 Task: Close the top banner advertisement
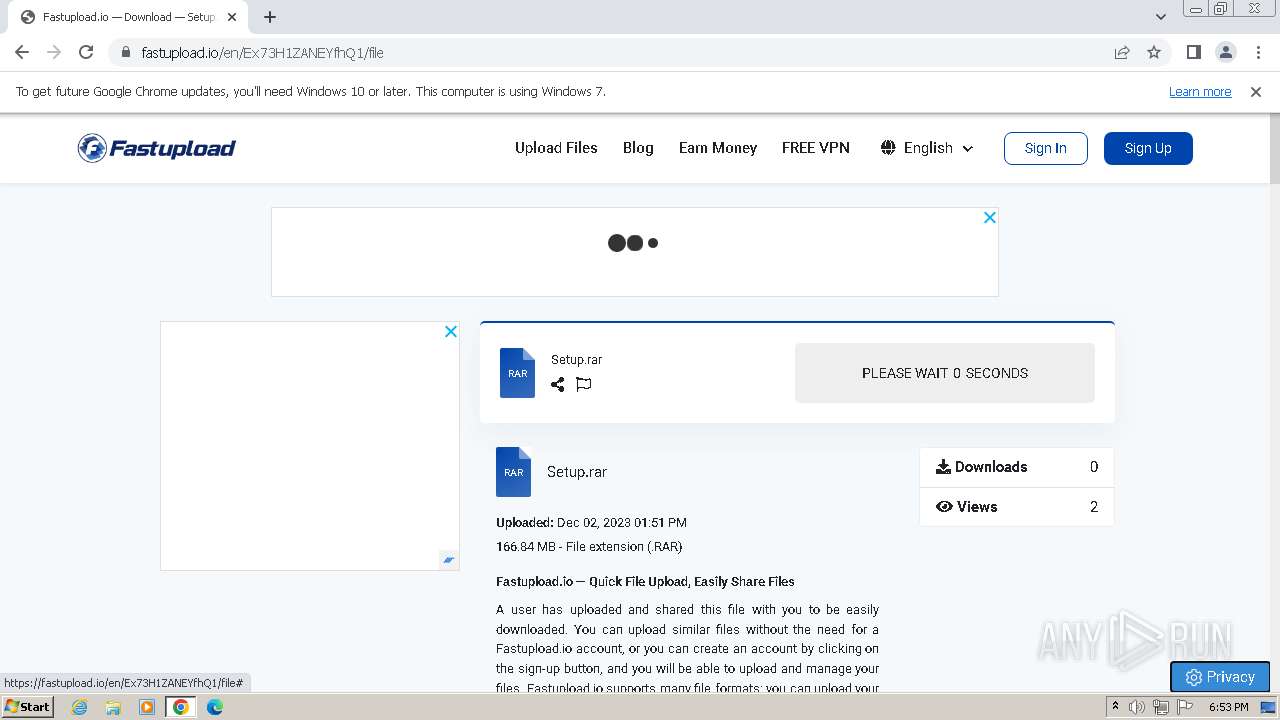pos(990,217)
